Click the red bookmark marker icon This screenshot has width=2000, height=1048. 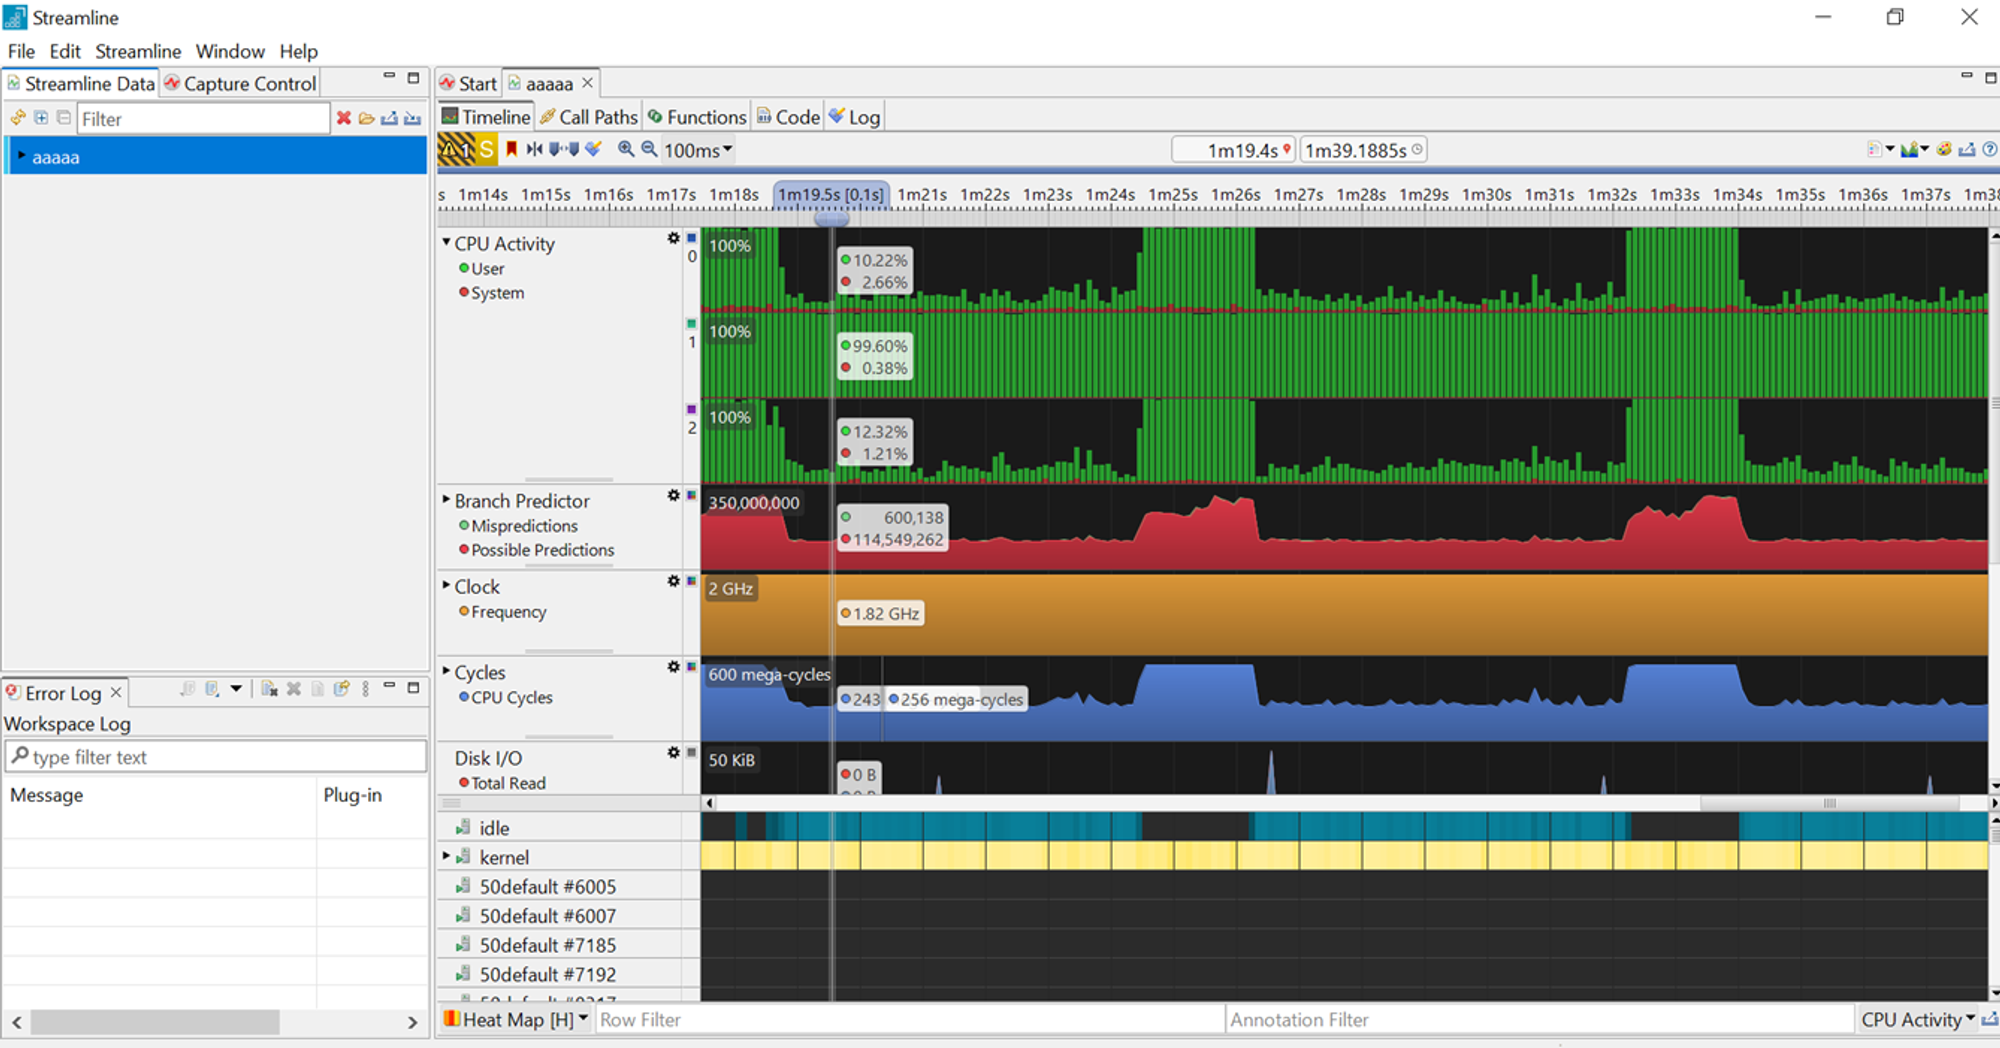click(512, 149)
